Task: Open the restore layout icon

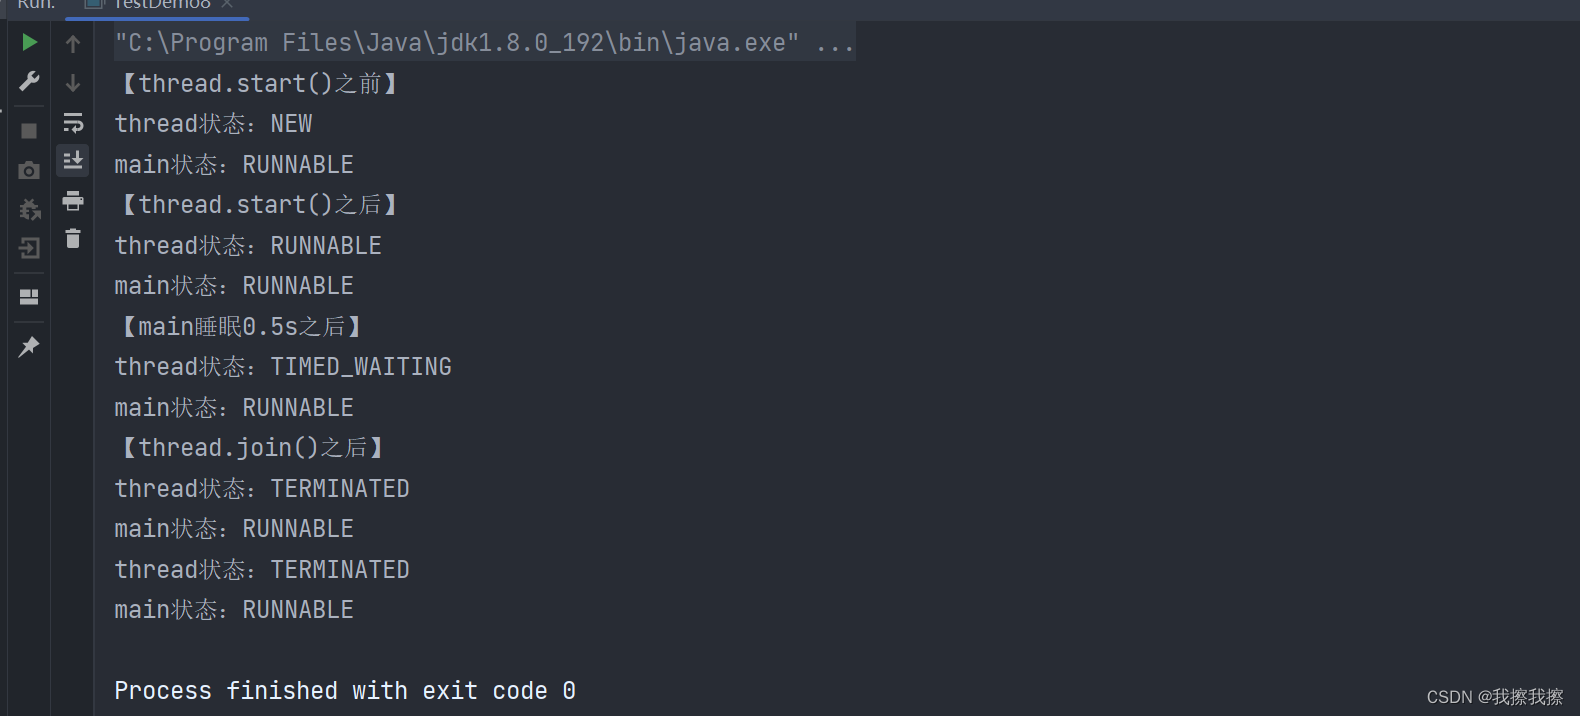Action: [29, 297]
